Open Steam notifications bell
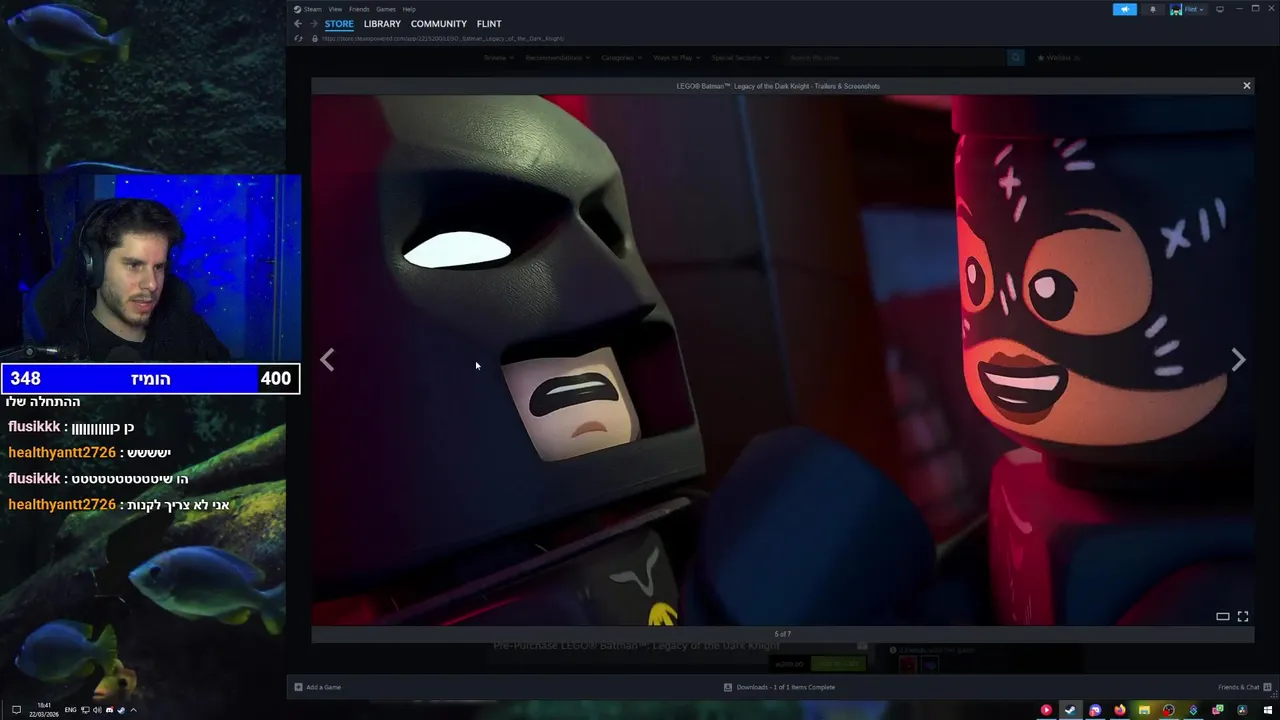Screen dimensions: 1280x720 [1152, 9]
